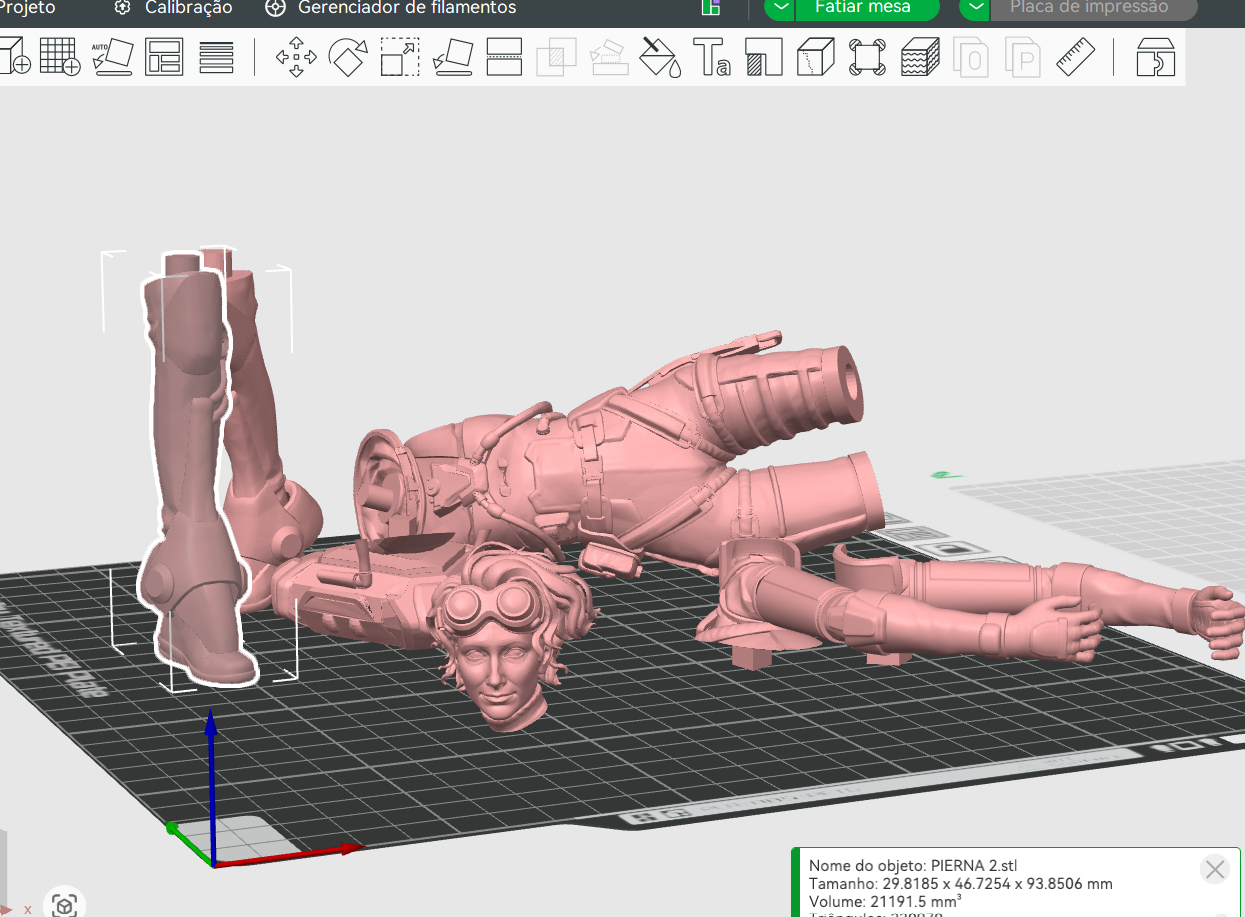Select the Lay on face tool

coord(452,57)
